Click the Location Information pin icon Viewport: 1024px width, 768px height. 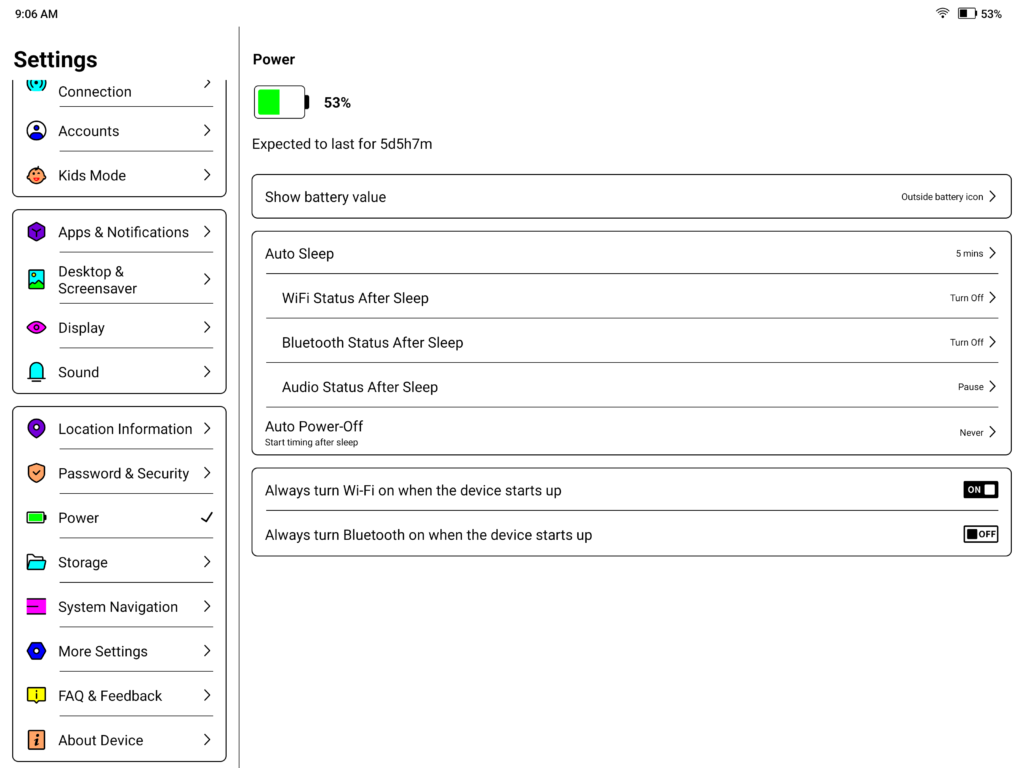coord(36,429)
